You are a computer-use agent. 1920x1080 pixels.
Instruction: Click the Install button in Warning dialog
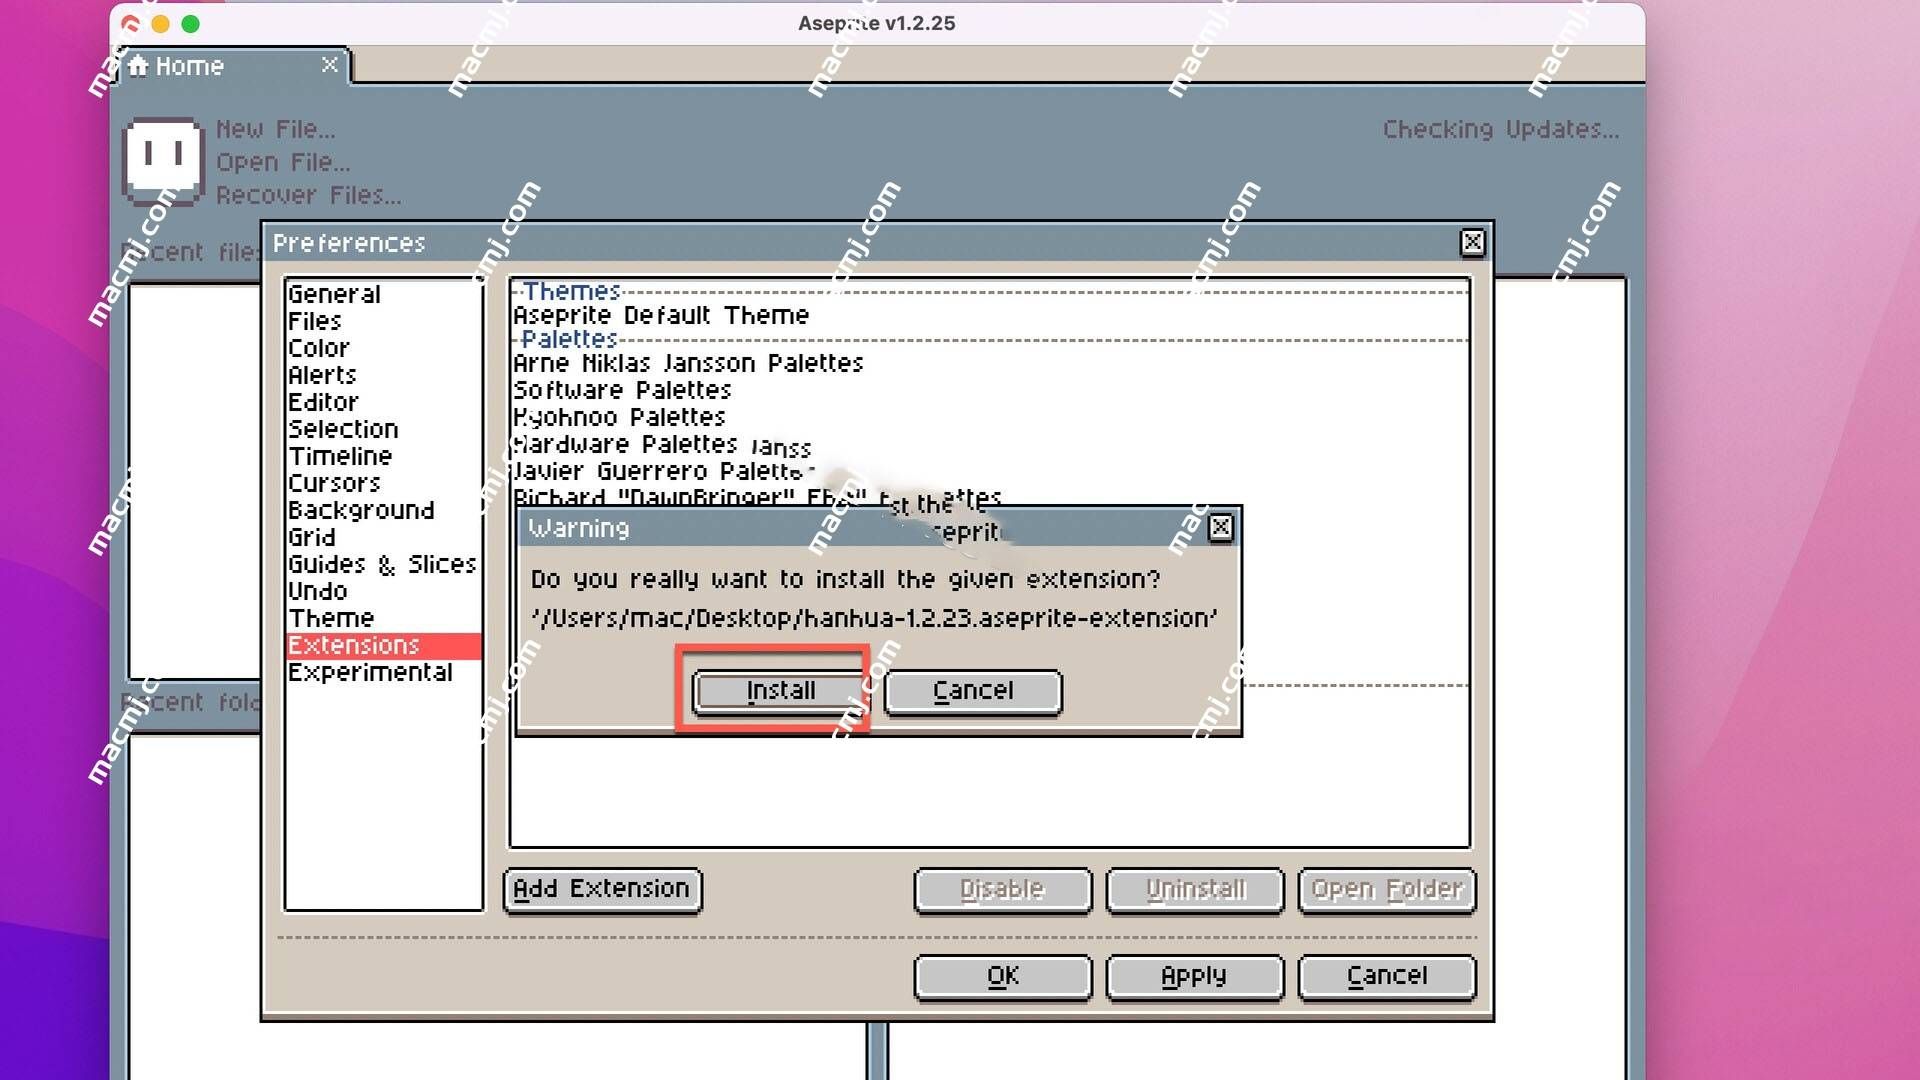point(781,691)
